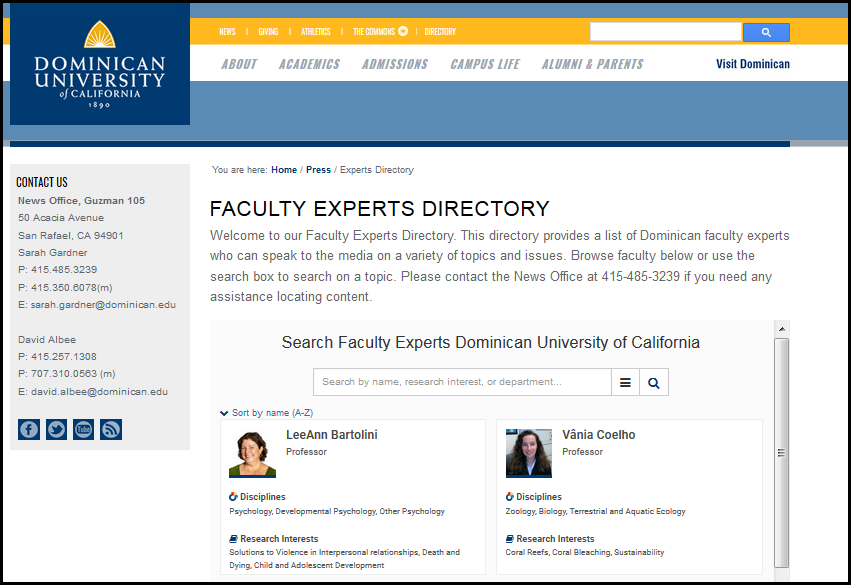Open the About menu
Image resolution: width=851 pixels, height=585 pixels.
click(x=239, y=64)
